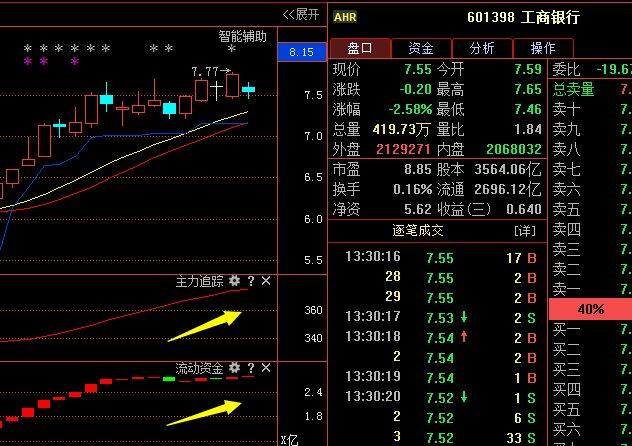Viewport: 632px width, 446px height.
Task: Open help for 流动资金 indicator
Action: pos(251,368)
